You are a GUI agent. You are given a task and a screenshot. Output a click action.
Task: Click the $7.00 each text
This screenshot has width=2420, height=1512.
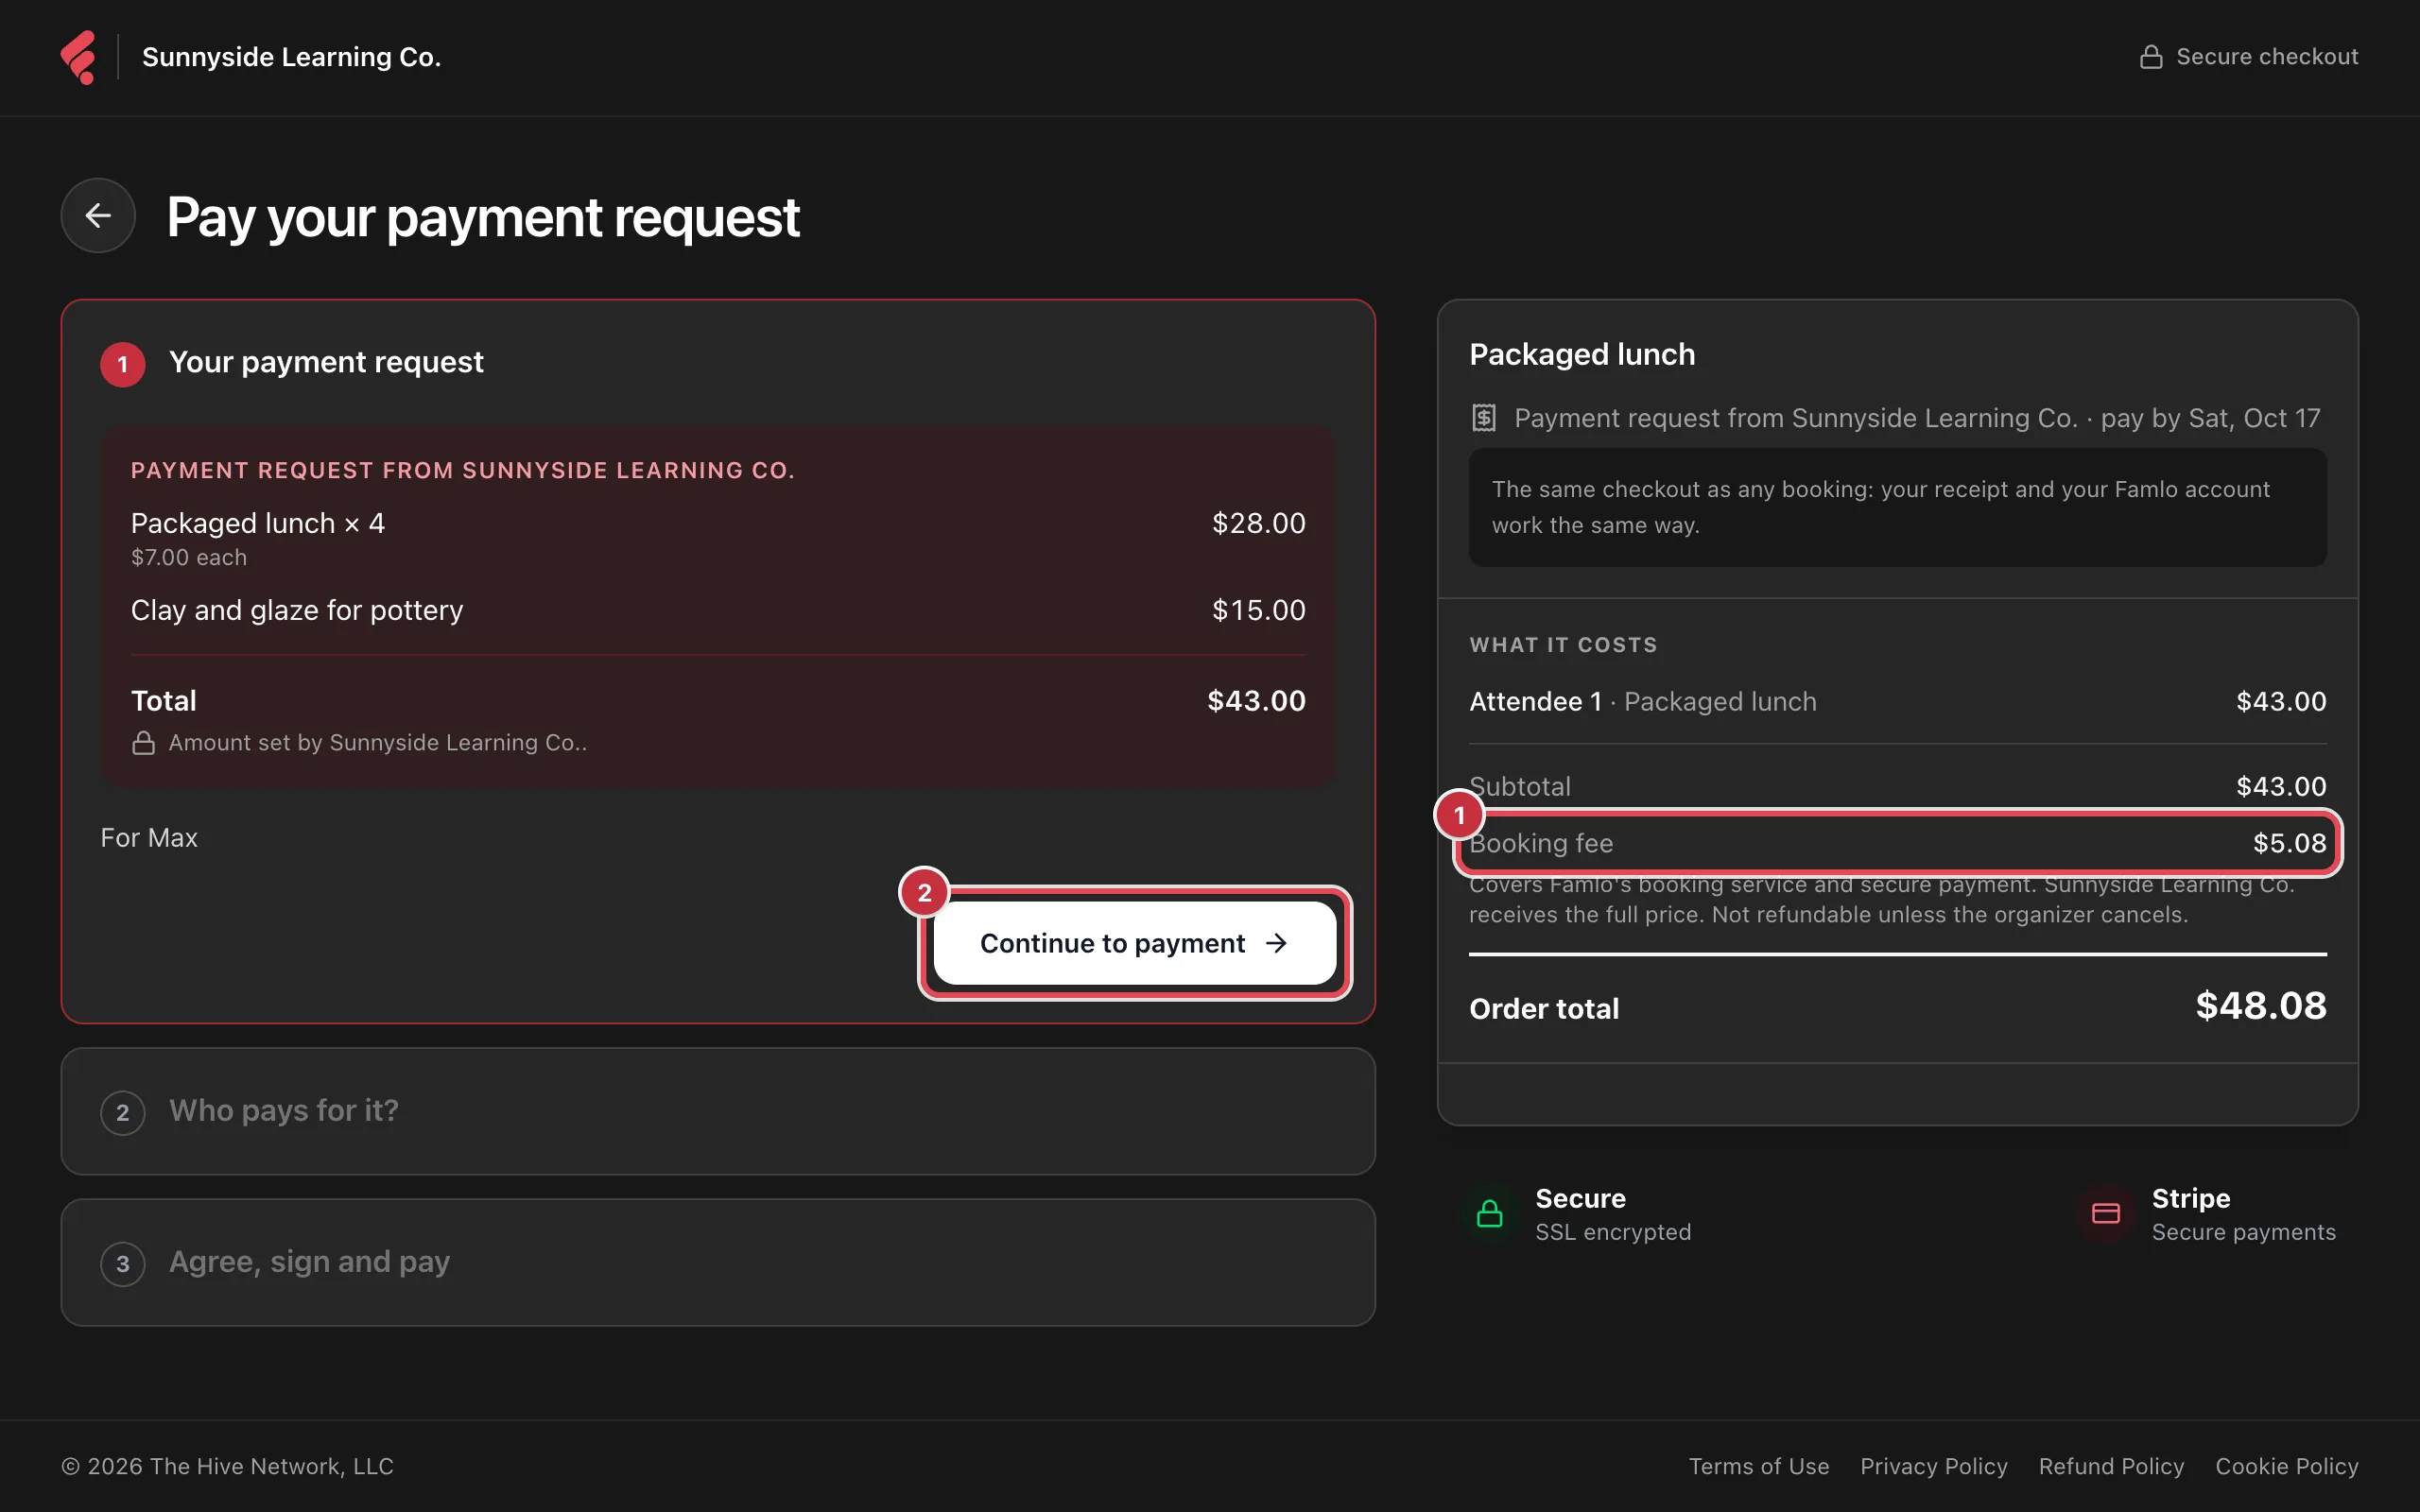point(189,558)
